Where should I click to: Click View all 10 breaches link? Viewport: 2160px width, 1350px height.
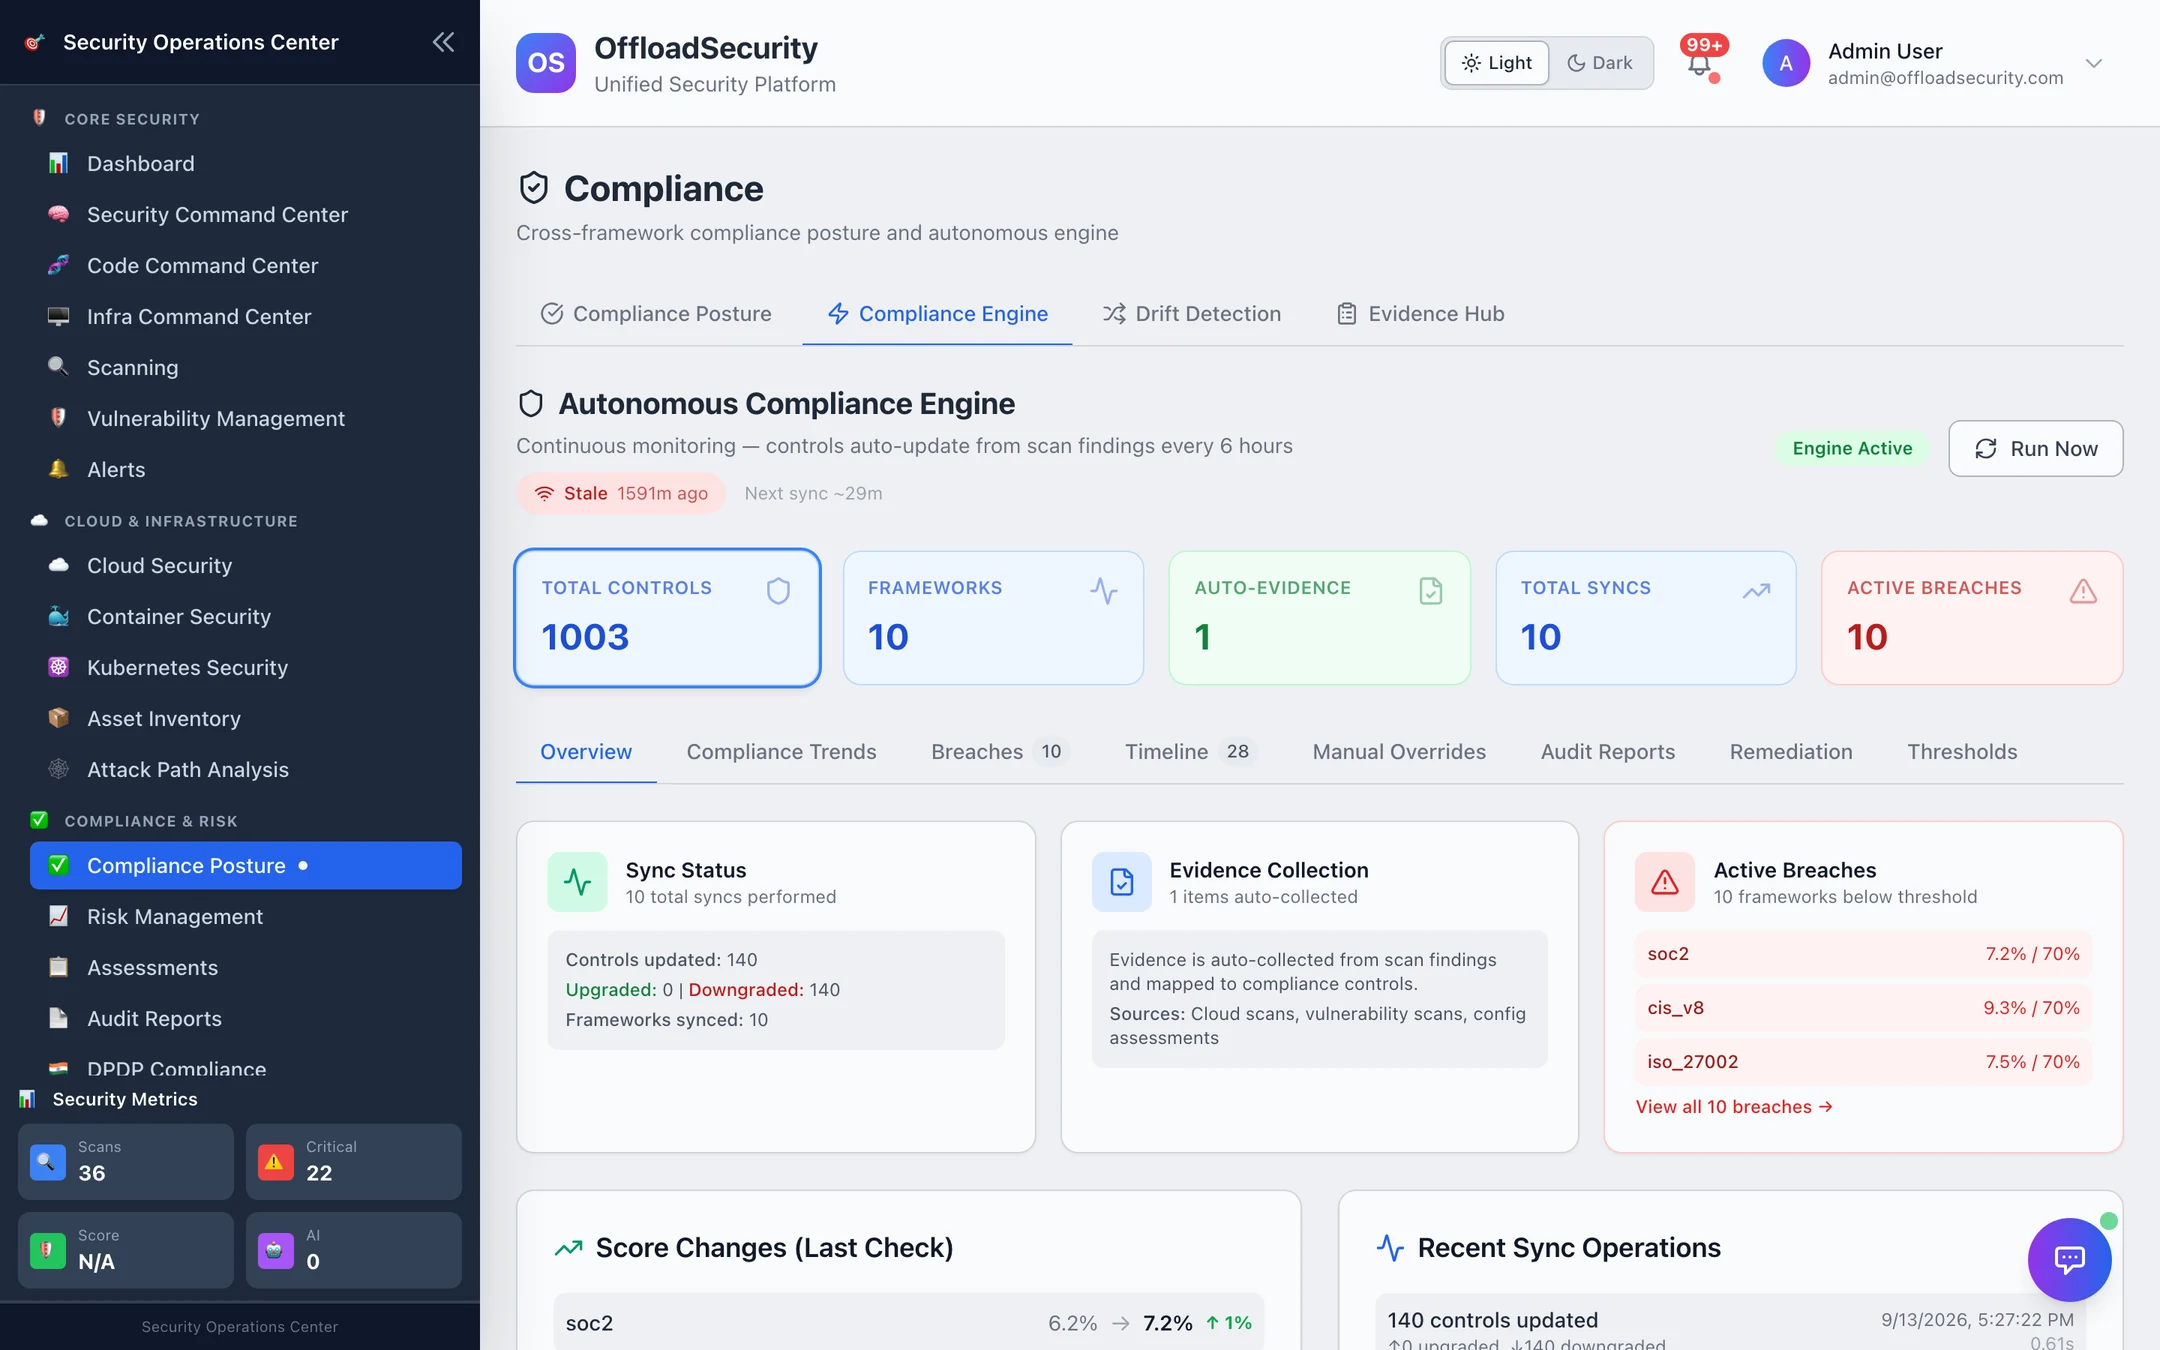(x=1734, y=1107)
